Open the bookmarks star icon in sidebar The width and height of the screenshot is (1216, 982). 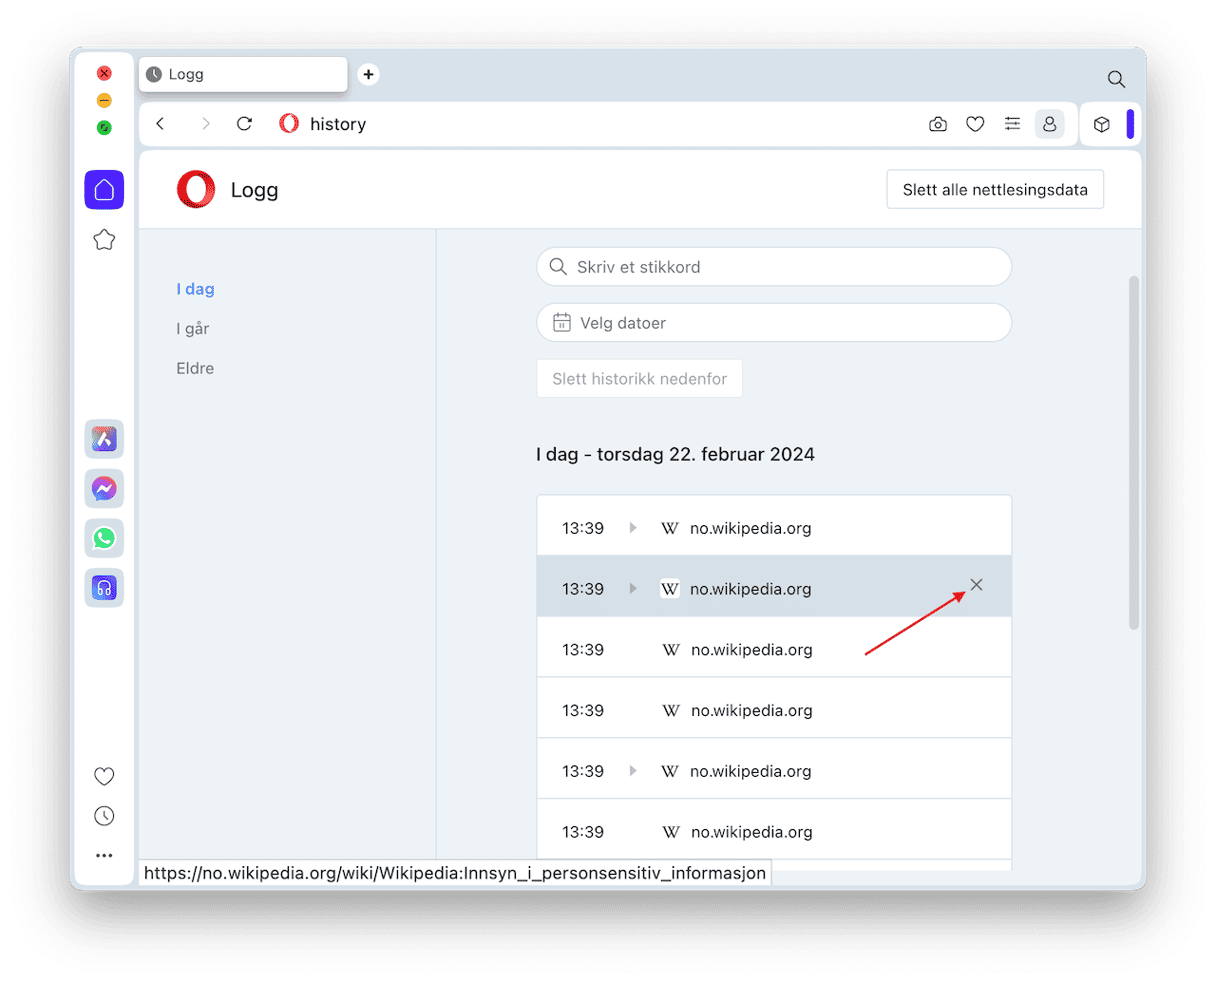[104, 240]
